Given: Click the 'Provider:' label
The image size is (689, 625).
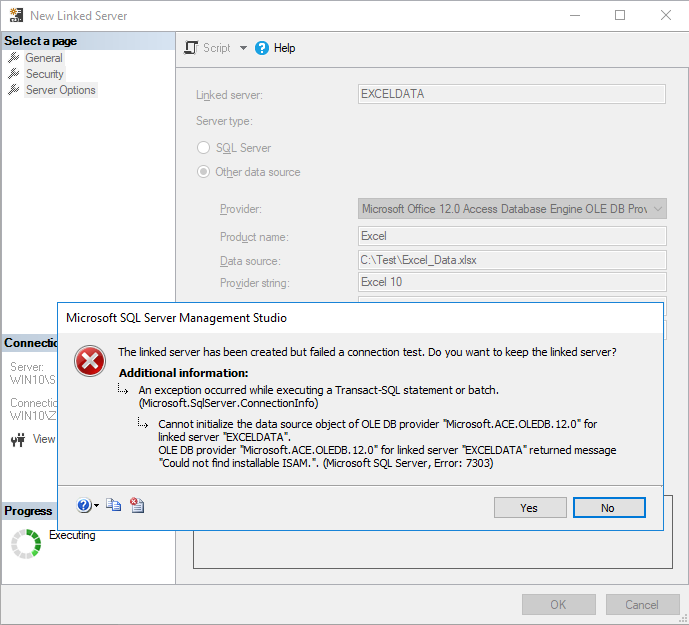Looking at the screenshot, I should (x=241, y=209).
